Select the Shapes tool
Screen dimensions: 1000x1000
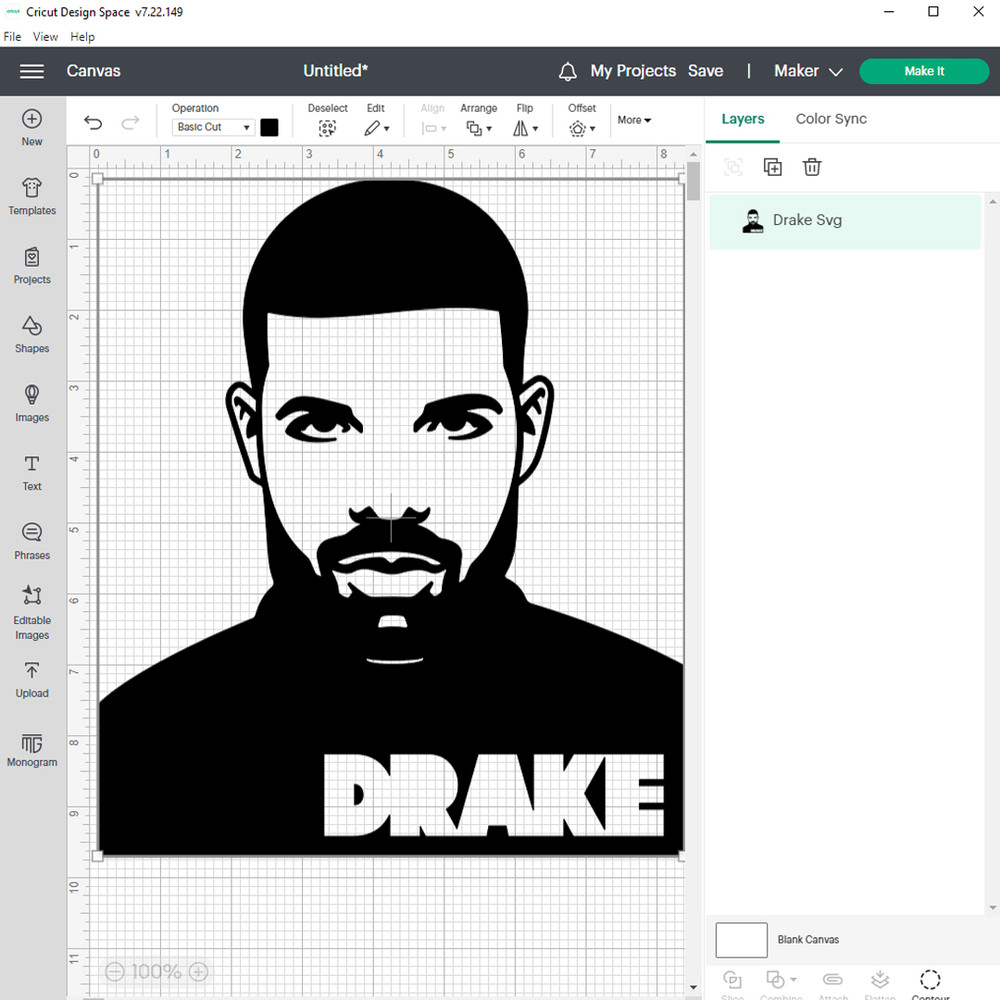(32, 335)
